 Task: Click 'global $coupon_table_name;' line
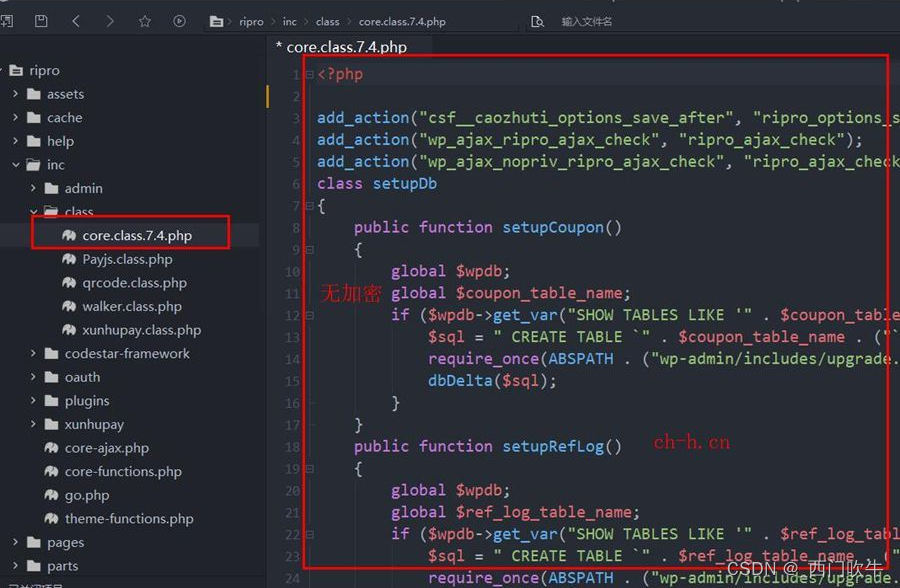pos(510,293)
